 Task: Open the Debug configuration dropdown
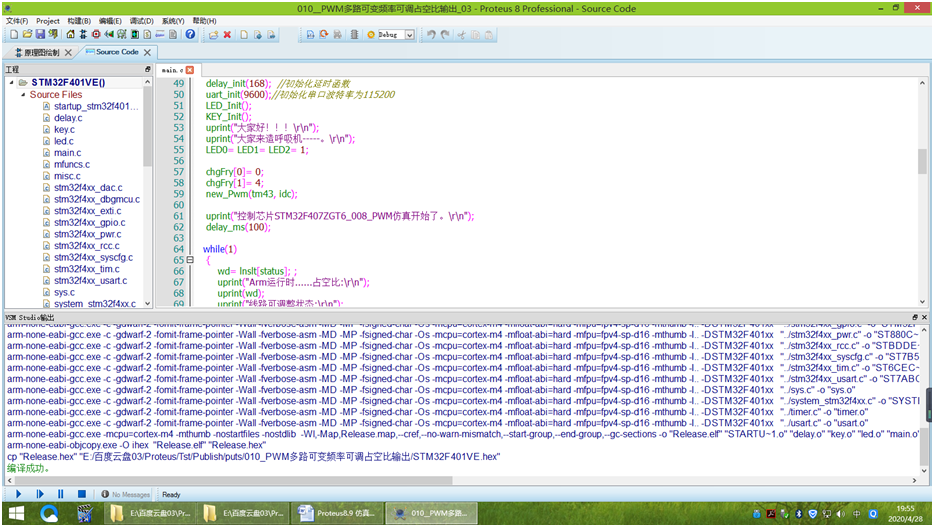[x=410, y=35]
